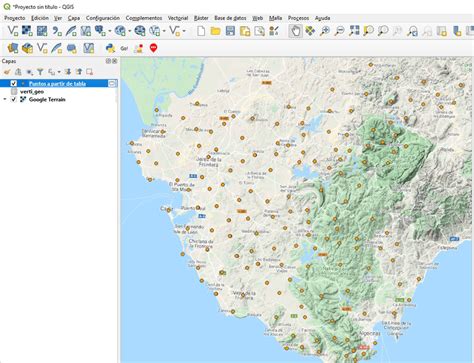Click the Save Project floppy disk icon
Viewport: 474px width, 363px height.
[x=230, y=31]
